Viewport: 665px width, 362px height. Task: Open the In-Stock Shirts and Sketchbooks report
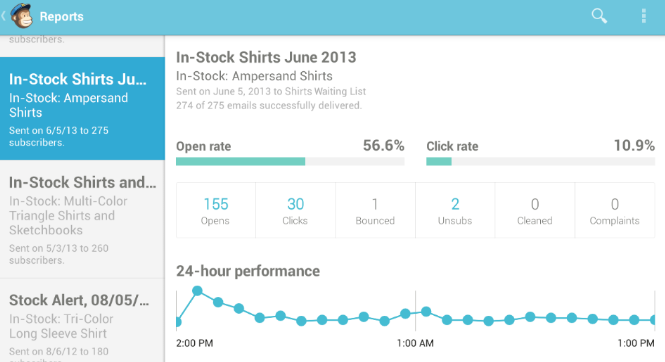pyautogui.click(x=82, y=219)
